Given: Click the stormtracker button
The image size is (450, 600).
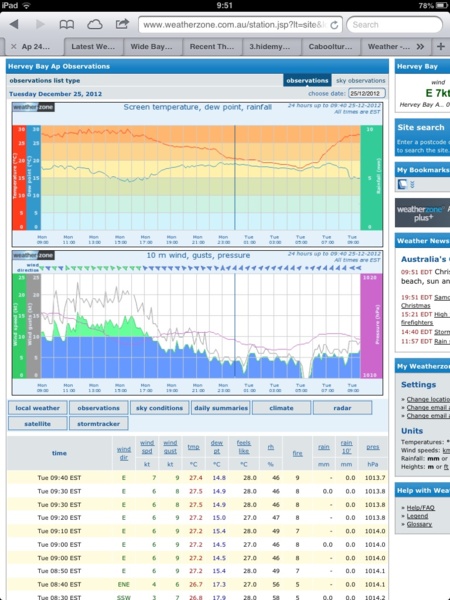Looking at the screenshot, I should point(98,424).
